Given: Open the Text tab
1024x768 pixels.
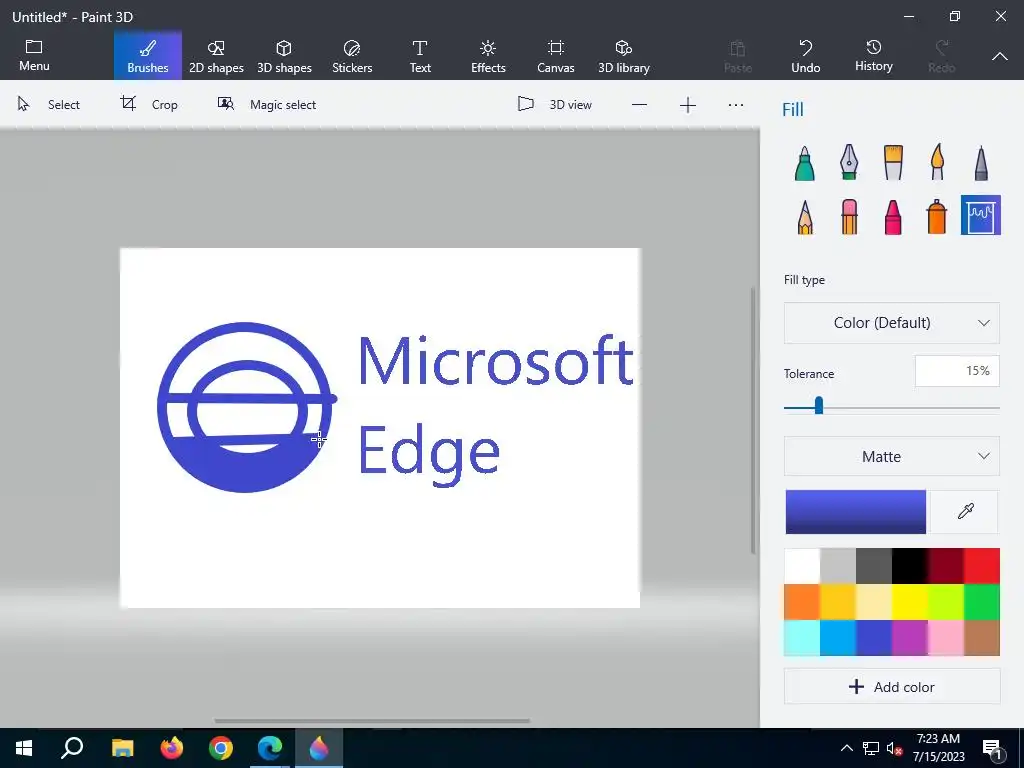Looking at the screenshot, I should tap(420, 56).
